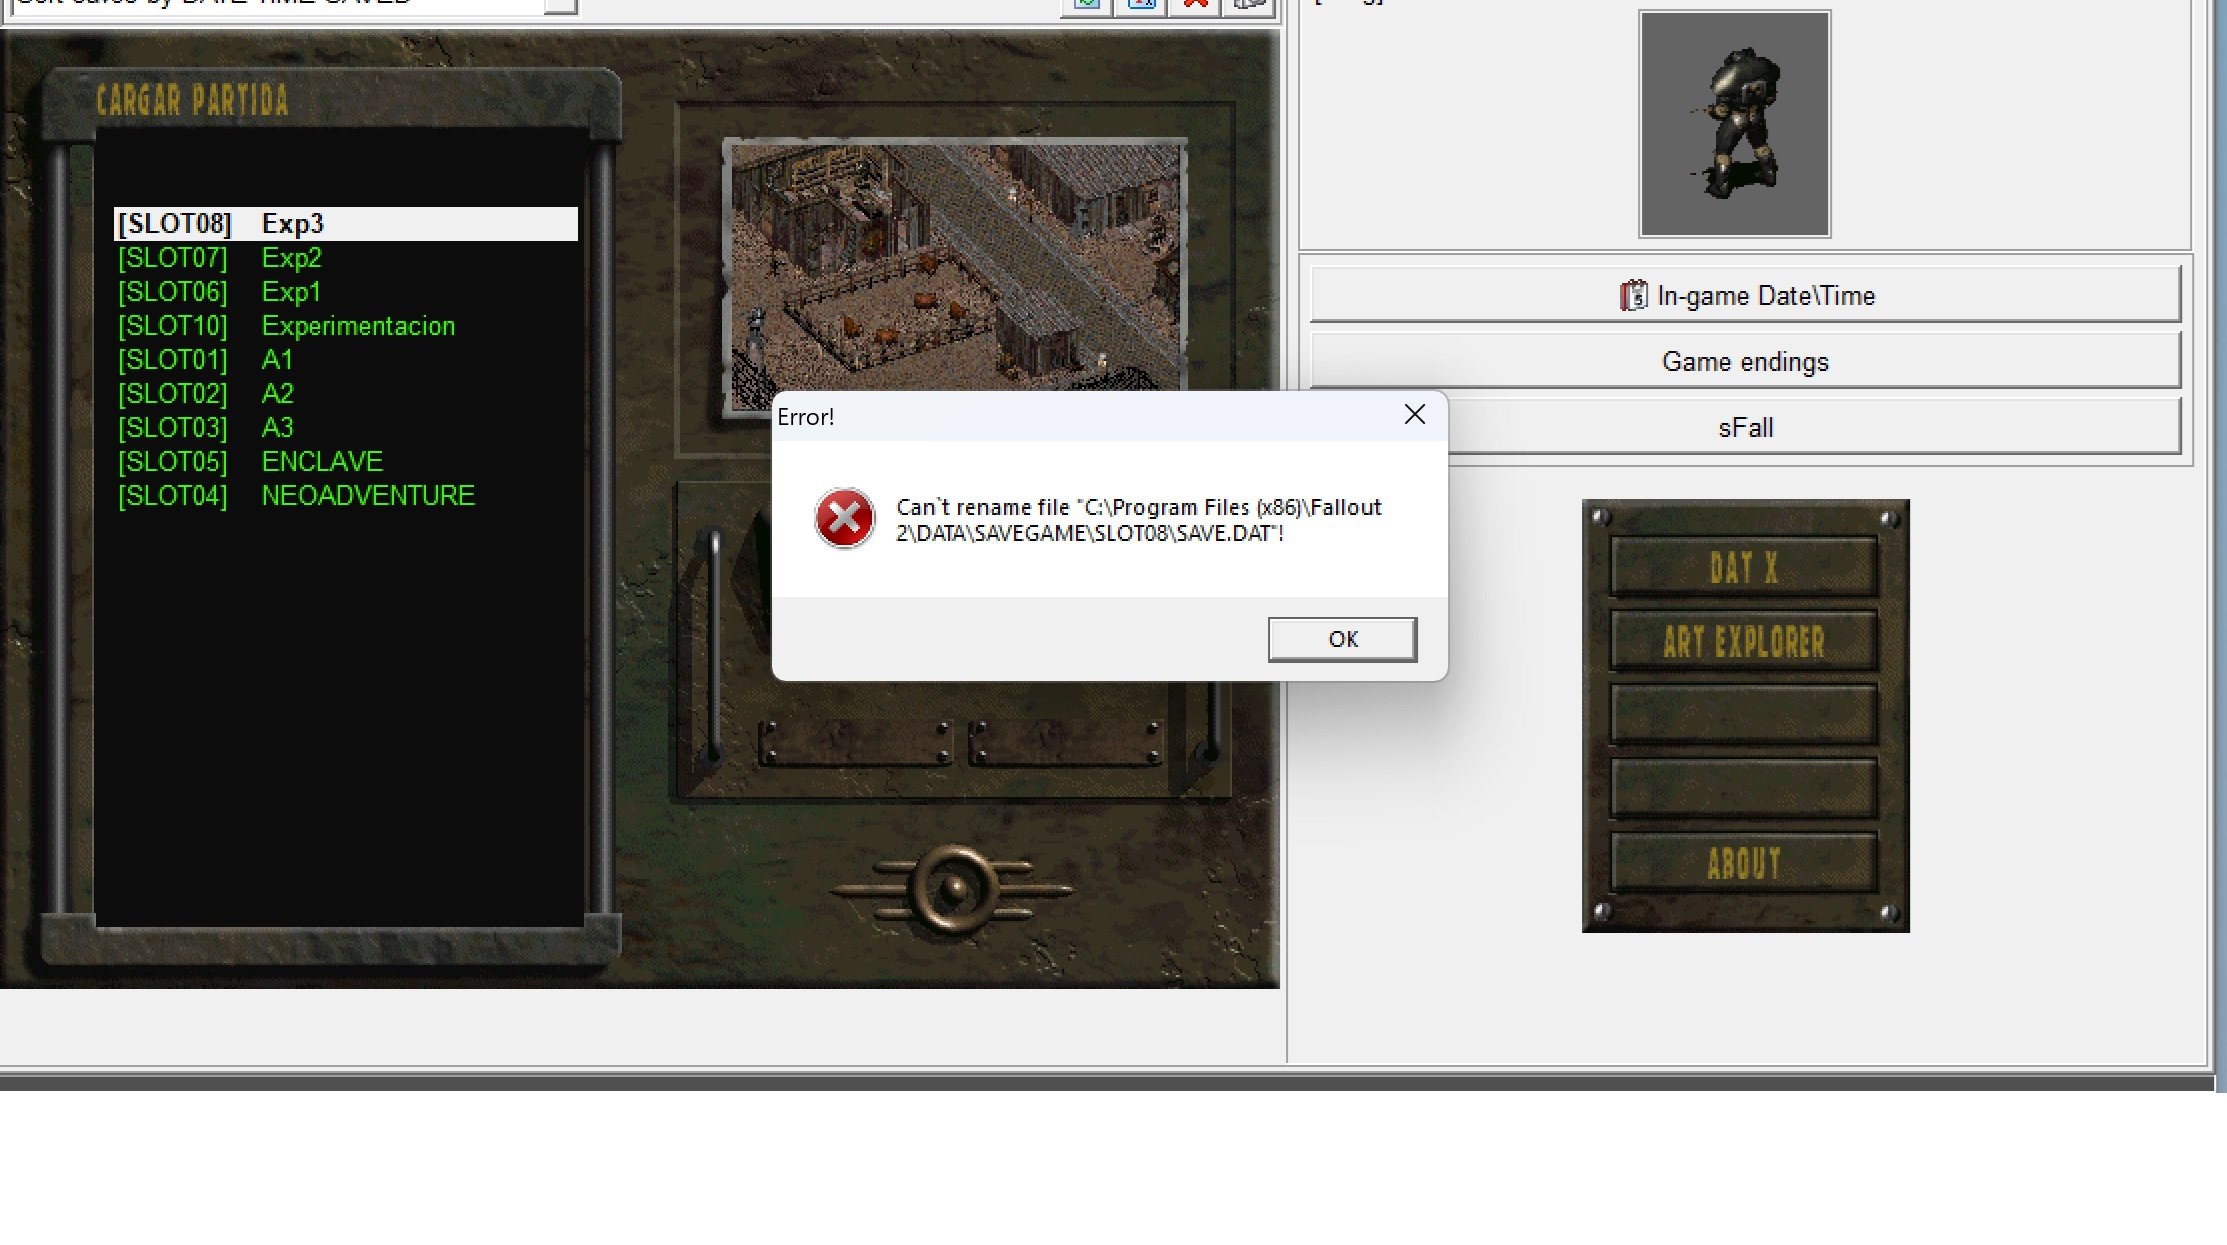The width and height of the screenshot is (2227, 1245).
Task: Select save [SLOT07] Exp2
Action: click(346, 258)
